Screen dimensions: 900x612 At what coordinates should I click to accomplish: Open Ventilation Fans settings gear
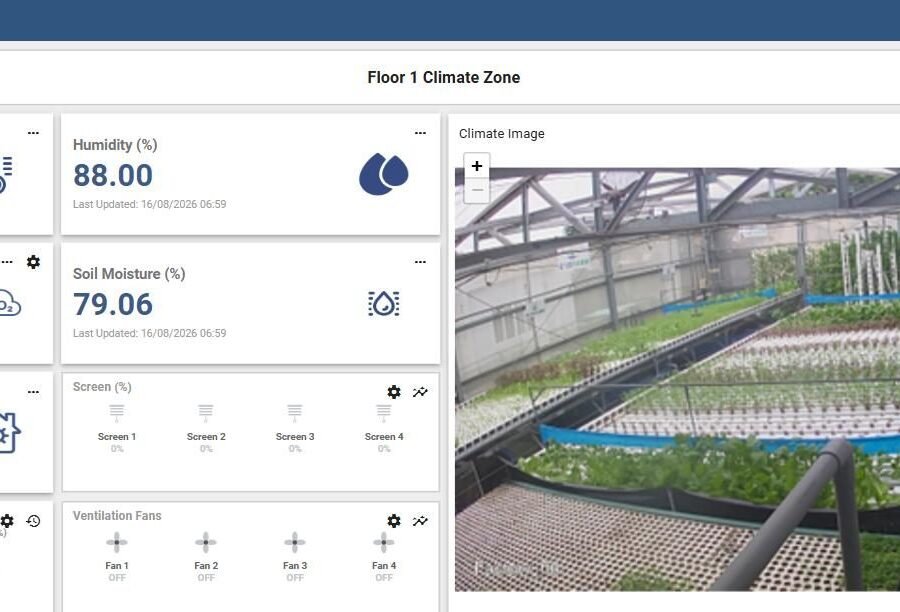tap(394, 521)
